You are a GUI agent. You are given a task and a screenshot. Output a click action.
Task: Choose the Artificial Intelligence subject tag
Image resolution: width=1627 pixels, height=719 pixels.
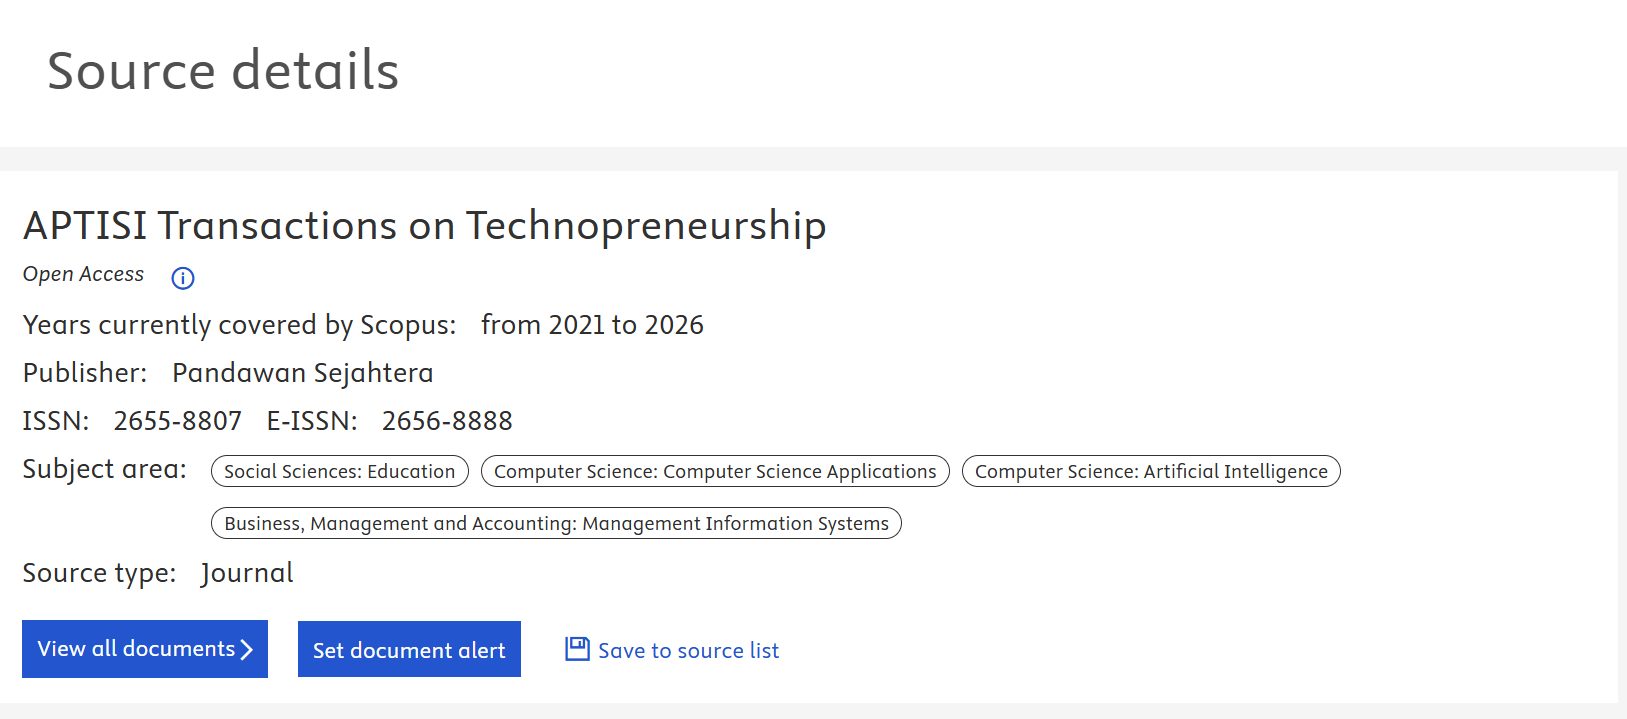click(1151, 471)
